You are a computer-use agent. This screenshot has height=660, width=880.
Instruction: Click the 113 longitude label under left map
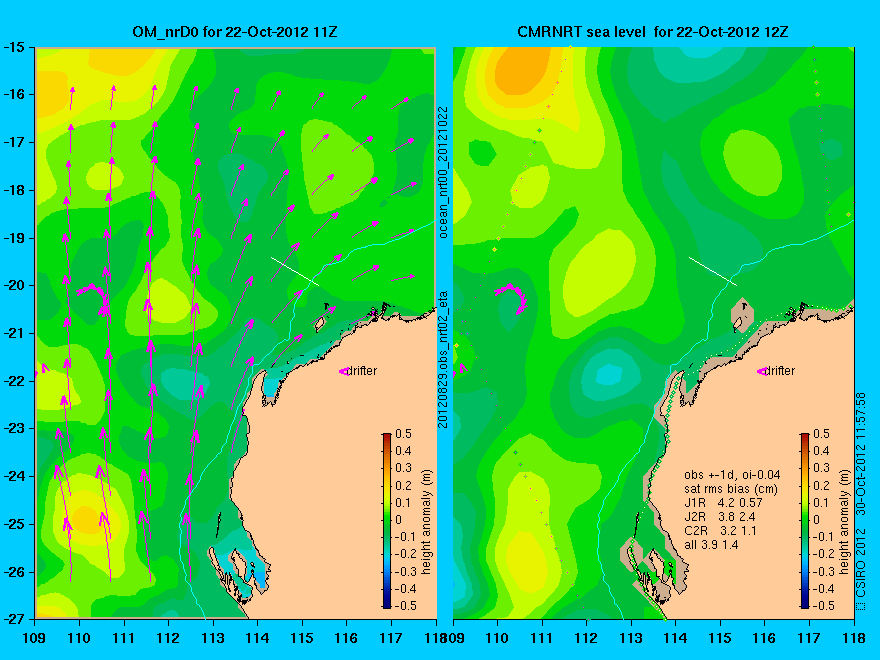[x=213, y=638]
